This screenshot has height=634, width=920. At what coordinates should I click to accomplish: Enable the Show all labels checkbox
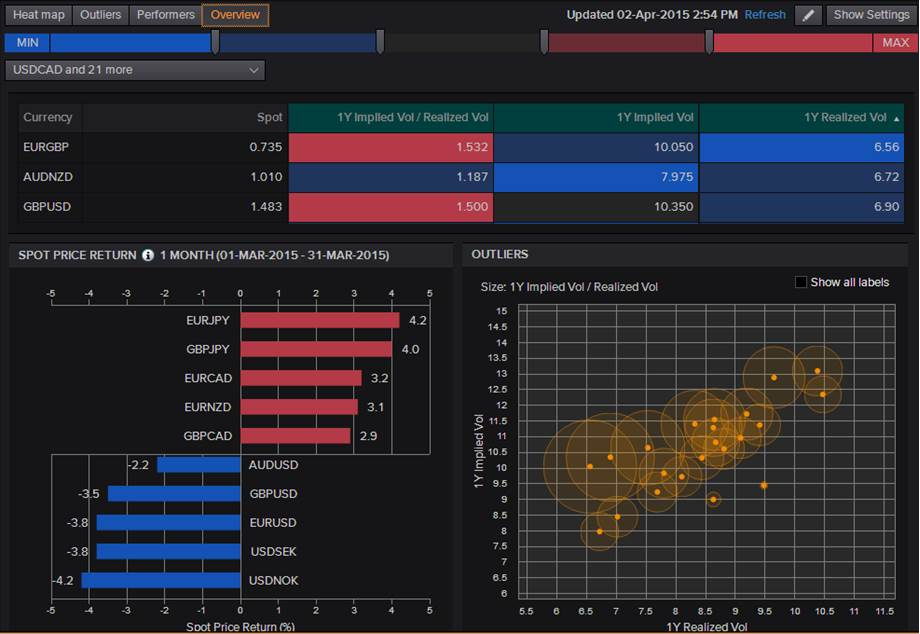tap(800, 282)
